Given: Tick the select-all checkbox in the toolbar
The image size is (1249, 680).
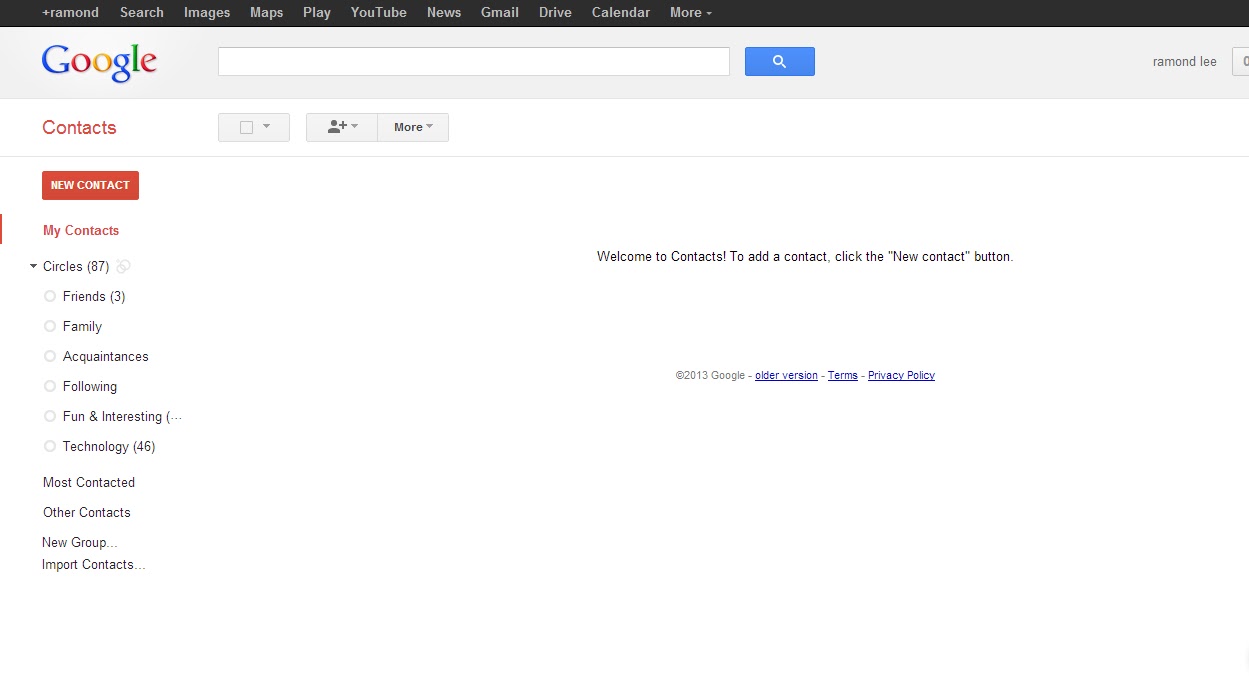Looking at the screenshot, I should (246, 127).
